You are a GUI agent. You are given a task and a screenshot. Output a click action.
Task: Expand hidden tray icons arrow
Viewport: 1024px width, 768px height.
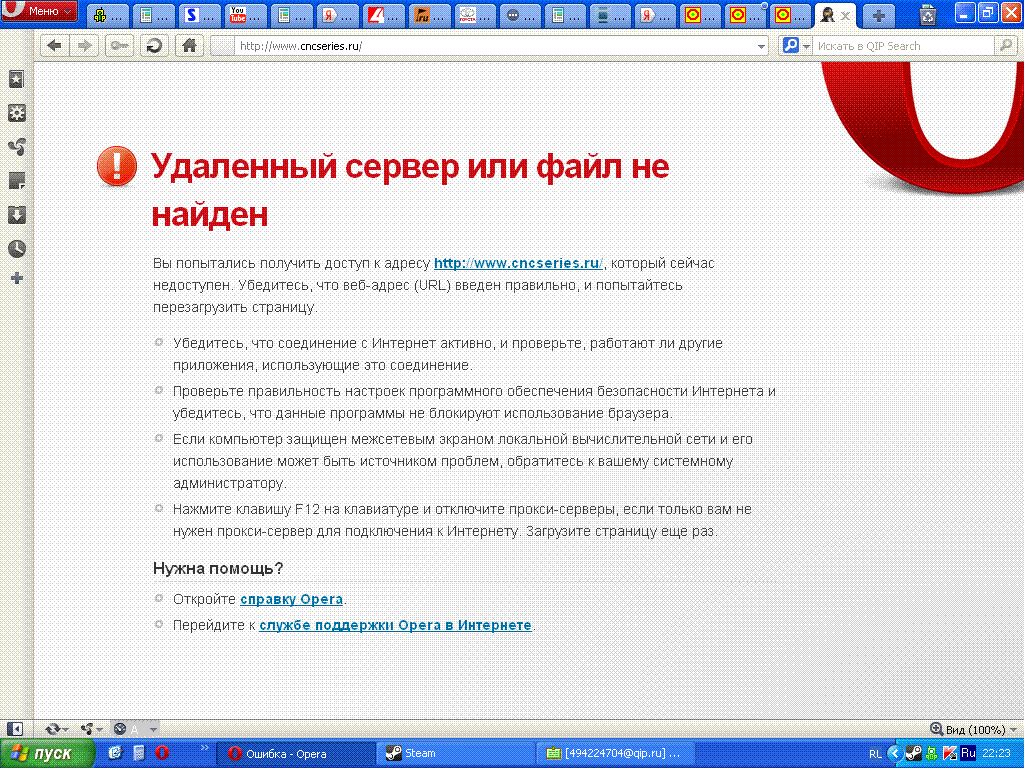click(x=895, y=754)
